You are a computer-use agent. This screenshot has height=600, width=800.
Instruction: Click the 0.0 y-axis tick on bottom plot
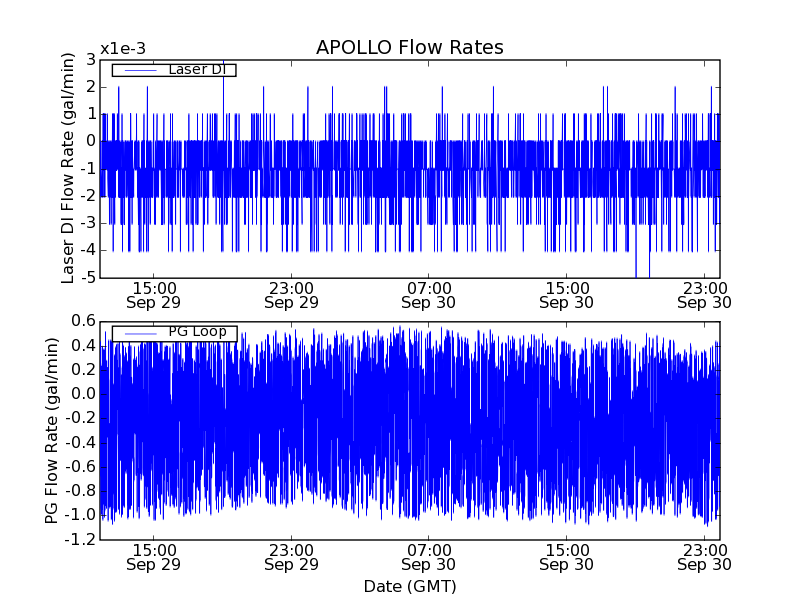84,394
